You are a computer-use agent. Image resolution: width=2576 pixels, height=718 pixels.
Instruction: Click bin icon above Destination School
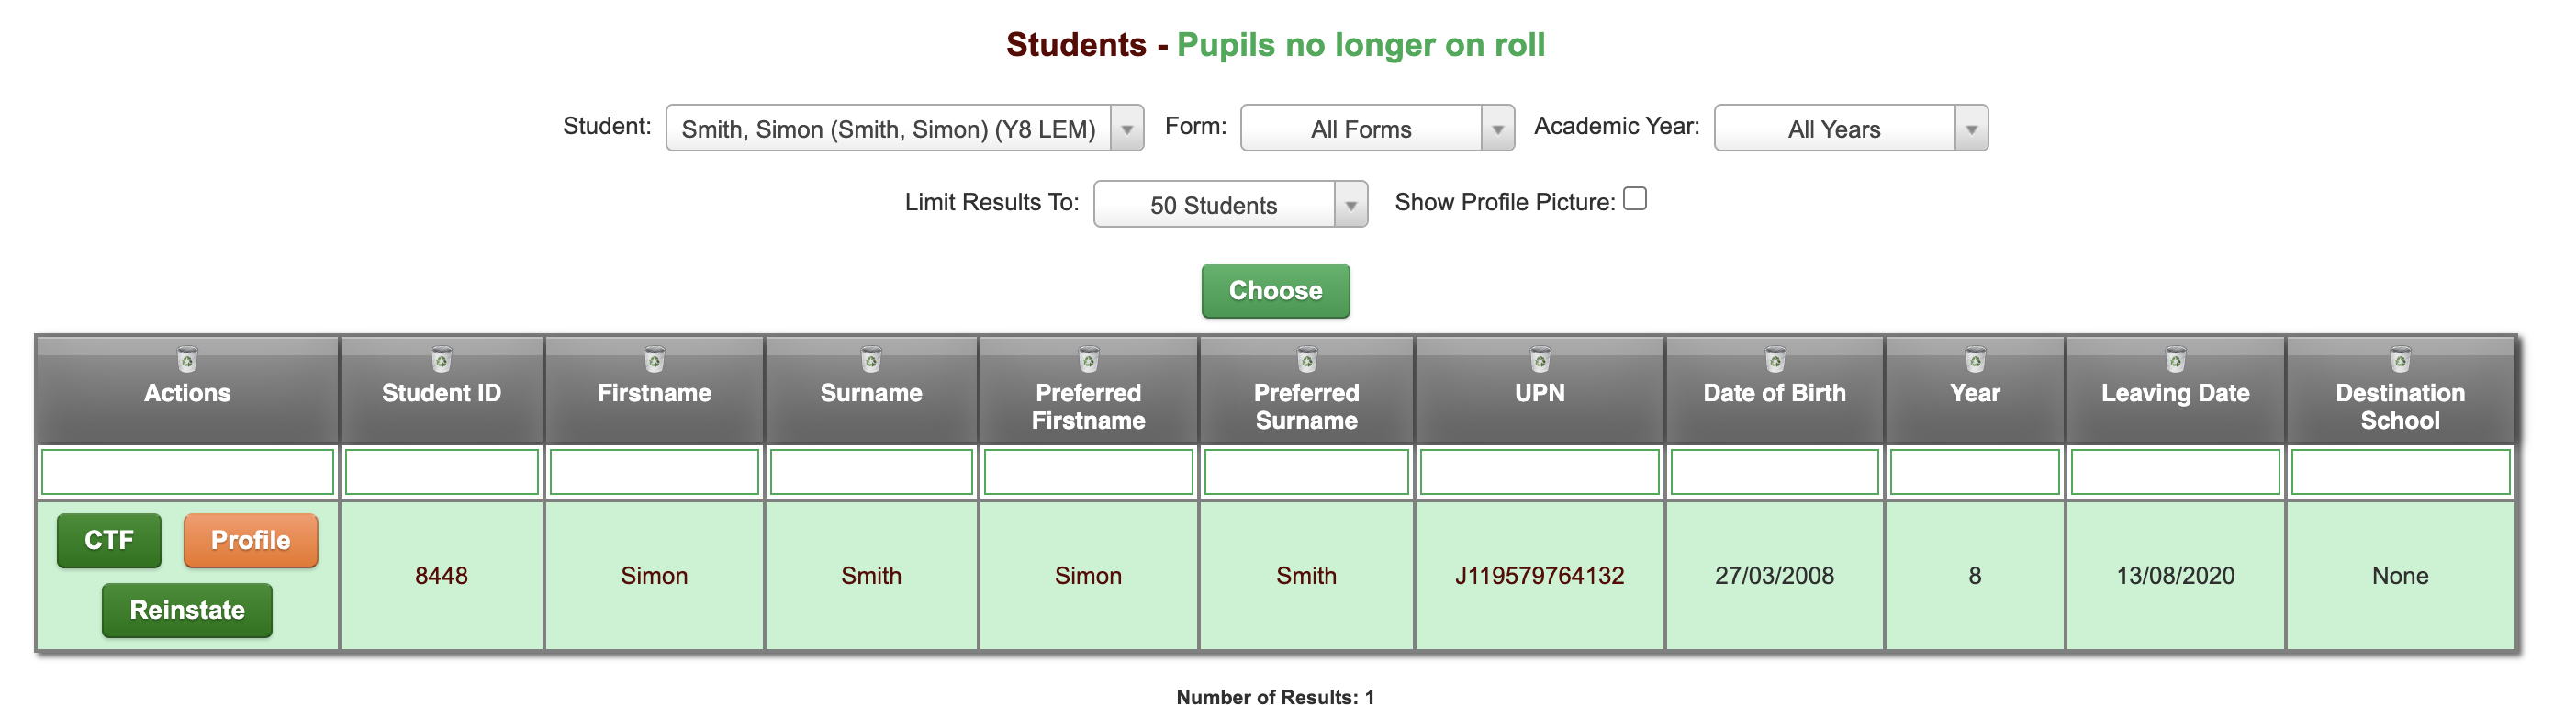[x=2400, y=359]
